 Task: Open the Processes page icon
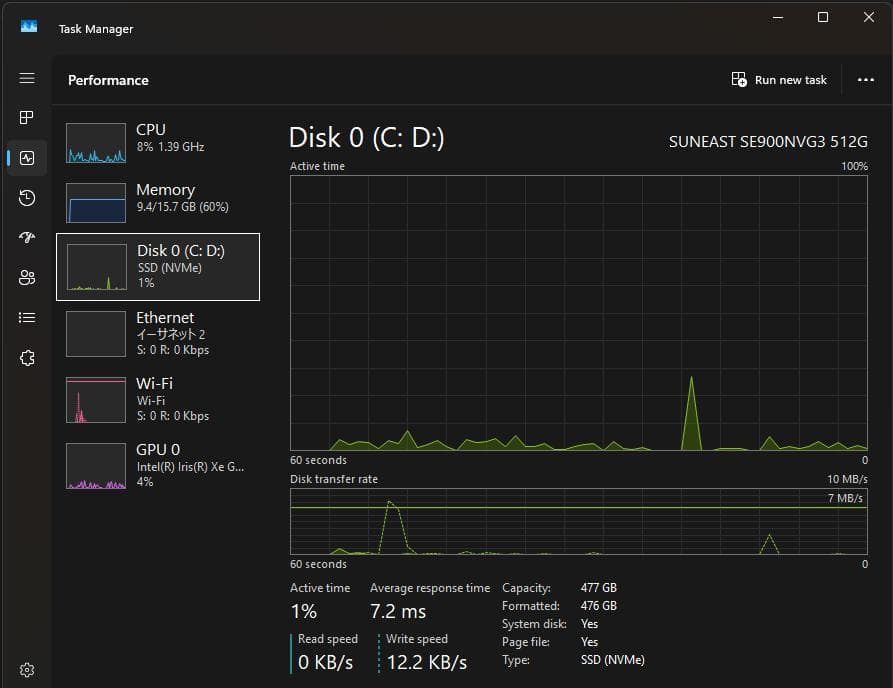point(27,118)
